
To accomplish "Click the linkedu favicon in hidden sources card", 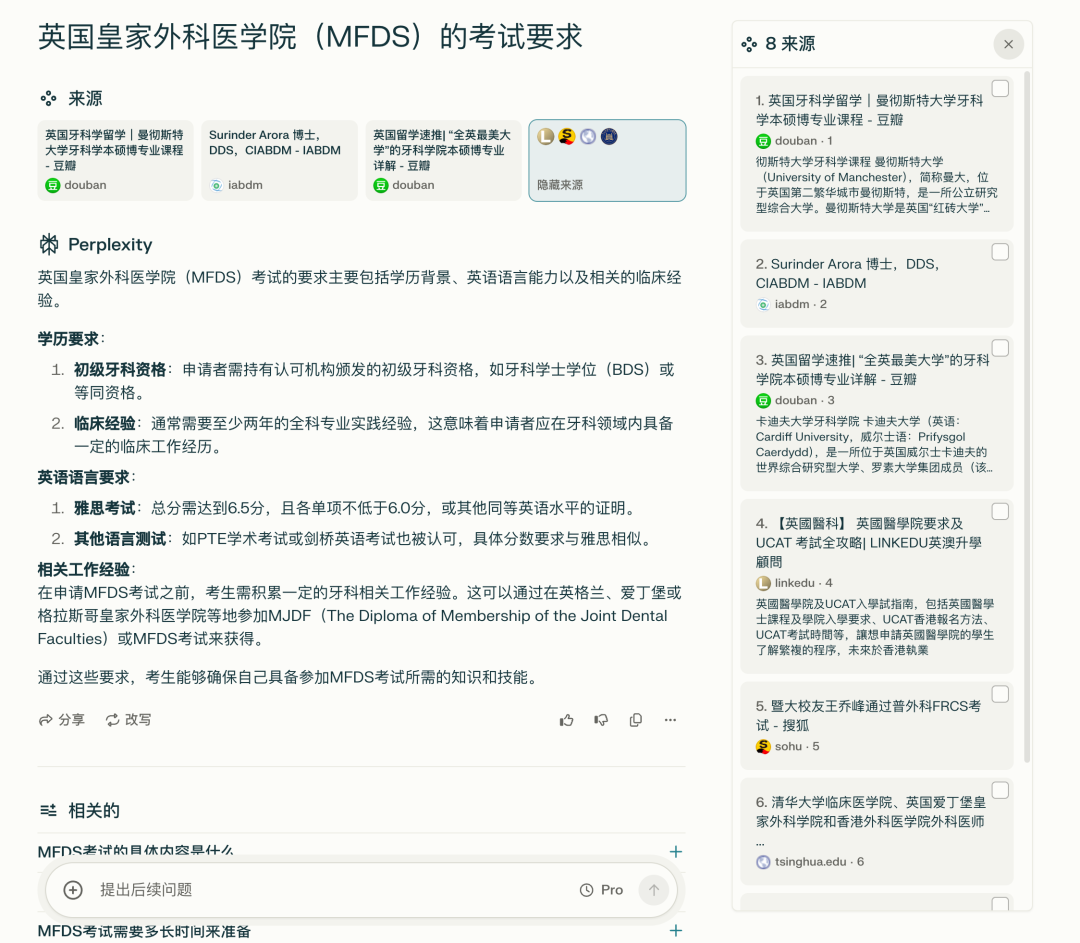I will pyautogui.click(x=546, y=136).
